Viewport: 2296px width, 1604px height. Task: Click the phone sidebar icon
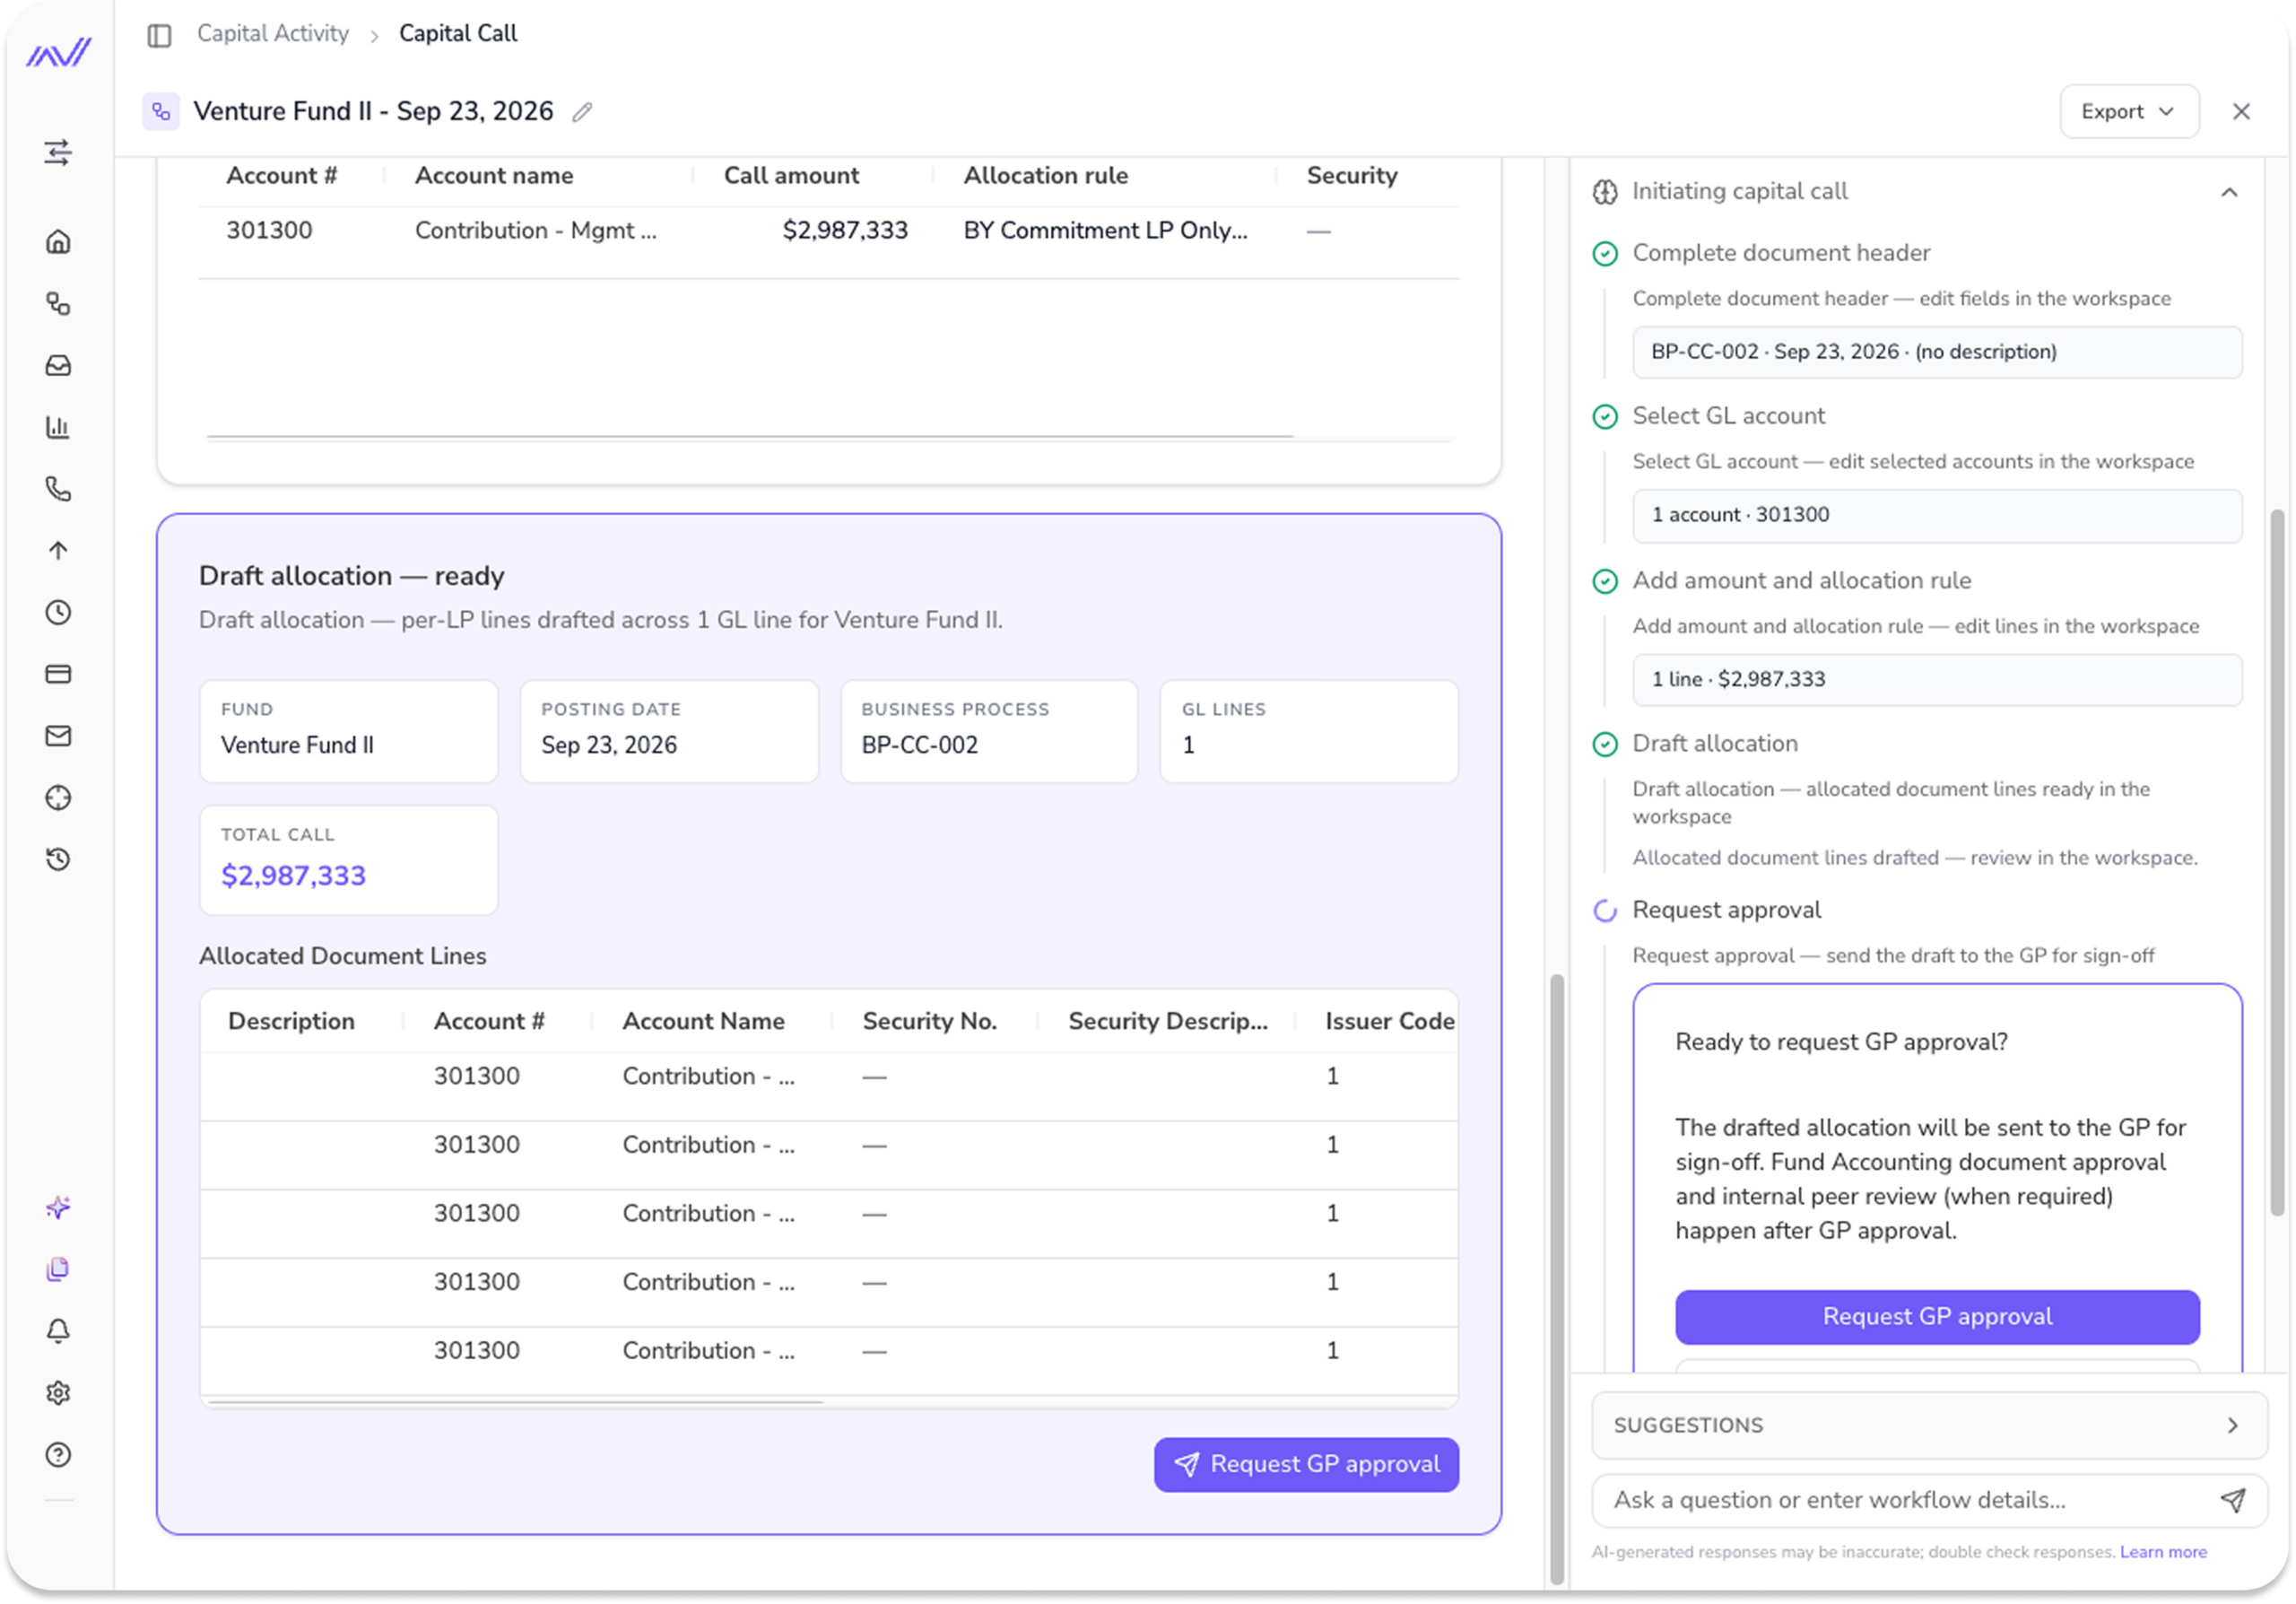click(x=58, y=489)
